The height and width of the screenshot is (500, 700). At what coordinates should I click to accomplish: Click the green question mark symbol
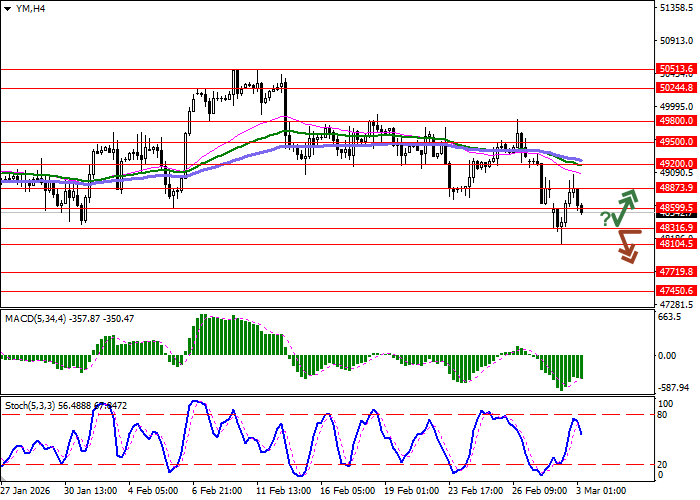(x=606, y=220)
